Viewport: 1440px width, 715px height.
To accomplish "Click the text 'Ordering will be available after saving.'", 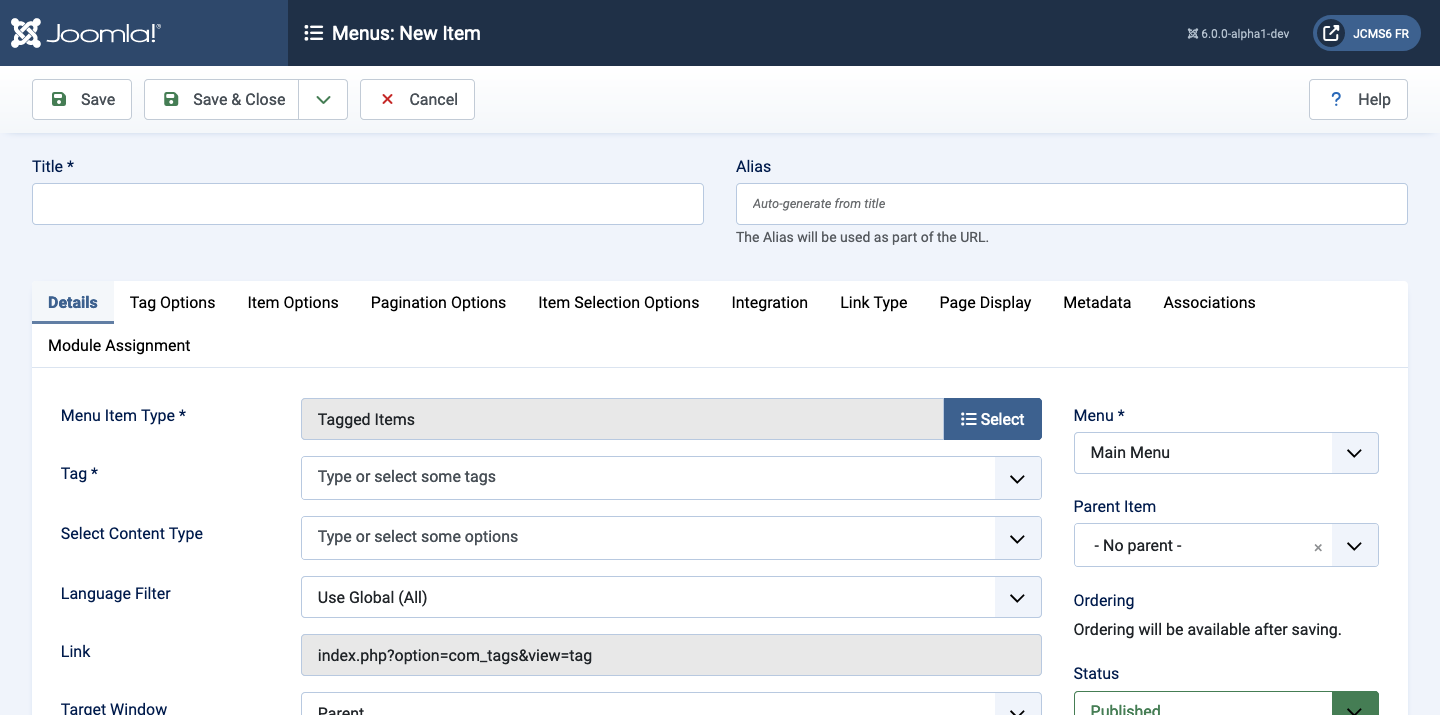I will tap(1207, 629).
